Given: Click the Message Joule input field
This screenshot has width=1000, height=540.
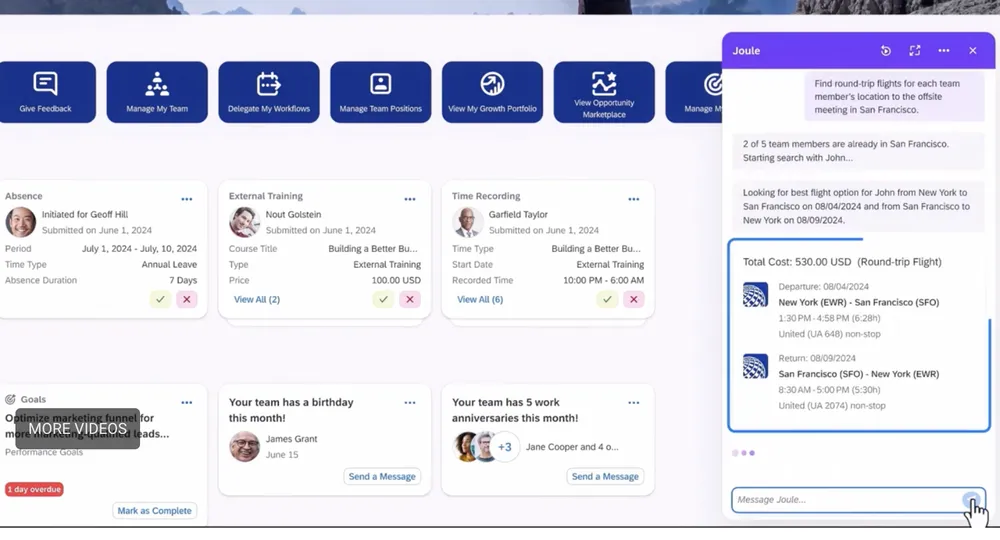Looking at the screenshot, I should 845,500.
